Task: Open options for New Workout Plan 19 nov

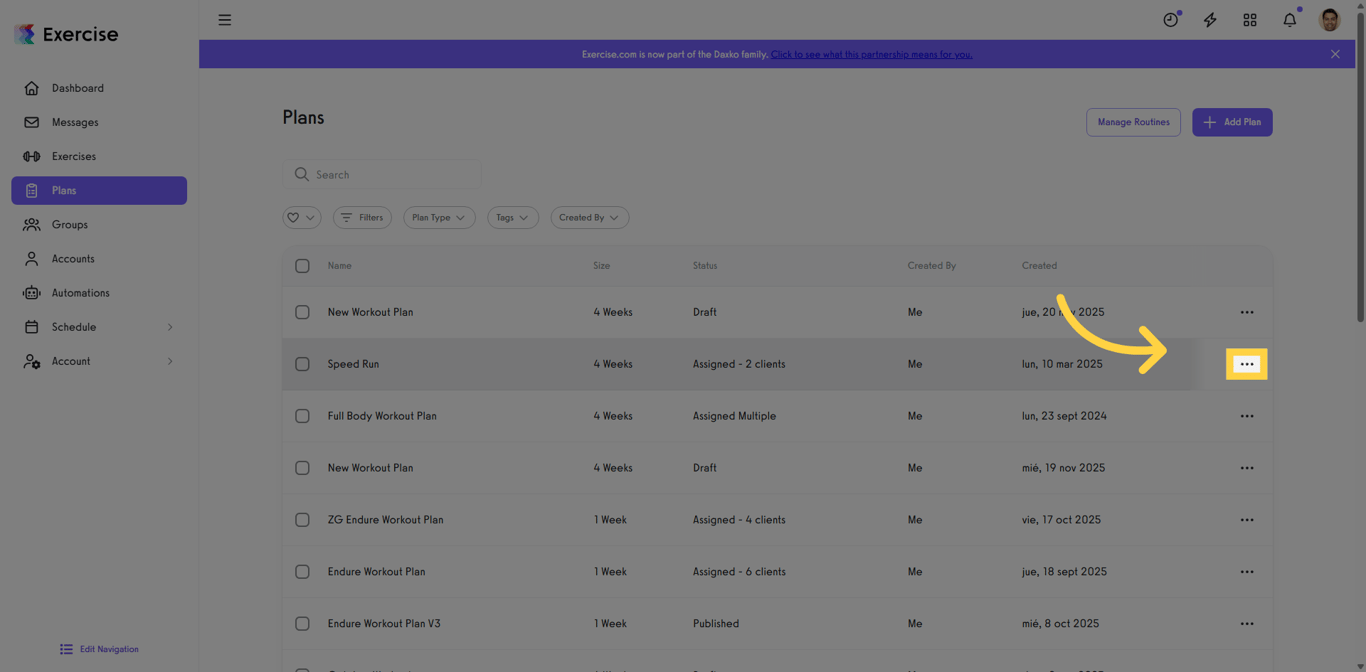Action: (x=1247, y=468)
